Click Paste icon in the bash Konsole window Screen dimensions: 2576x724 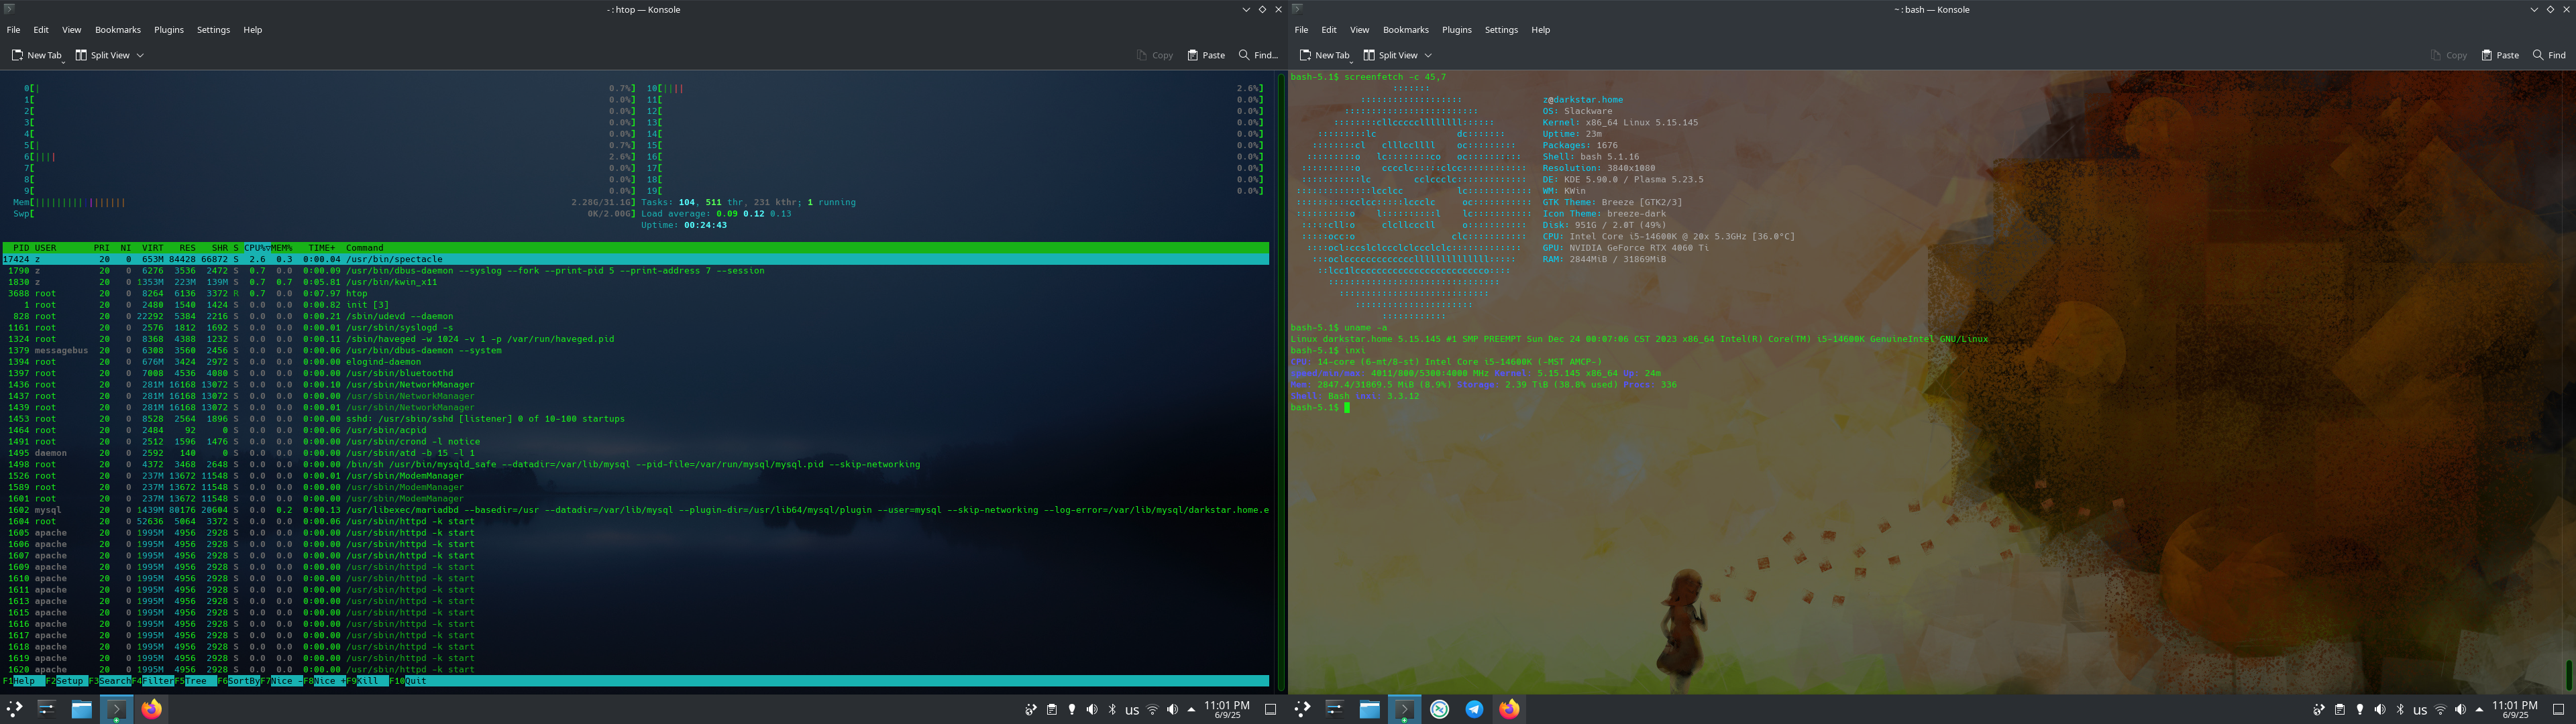[2486, 55]
